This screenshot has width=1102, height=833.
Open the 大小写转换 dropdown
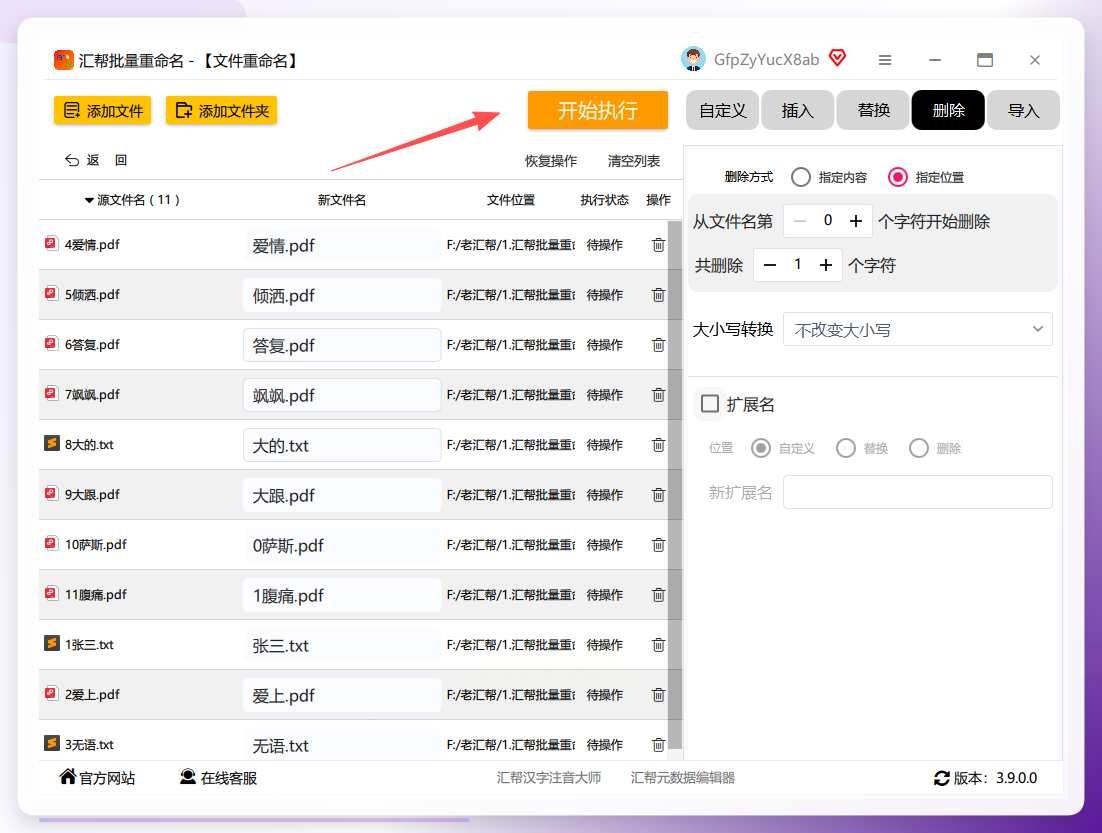[917, 329]
